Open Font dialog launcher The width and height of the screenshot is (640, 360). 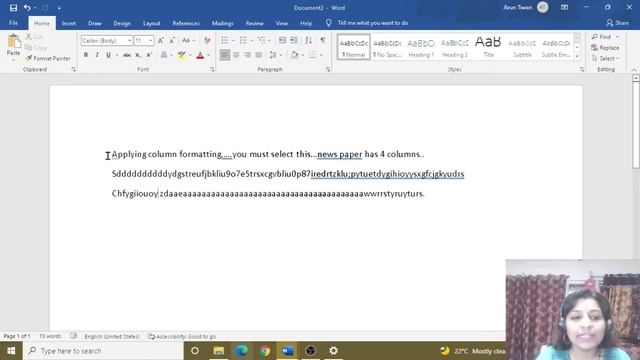[x=212, y=70]
